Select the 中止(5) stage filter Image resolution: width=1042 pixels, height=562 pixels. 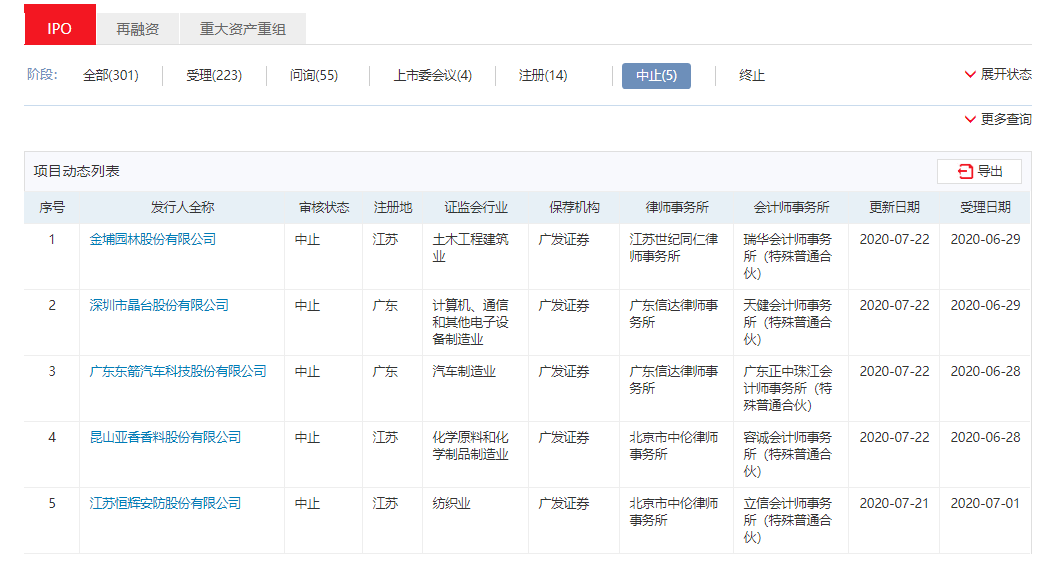(x=656, y=76)
